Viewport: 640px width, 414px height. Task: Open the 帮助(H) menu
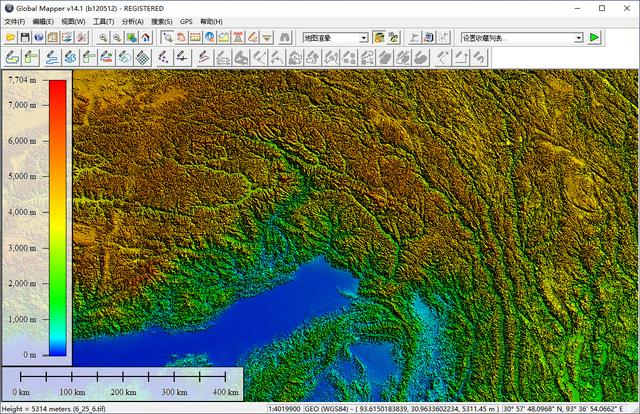tap(211, 21)
